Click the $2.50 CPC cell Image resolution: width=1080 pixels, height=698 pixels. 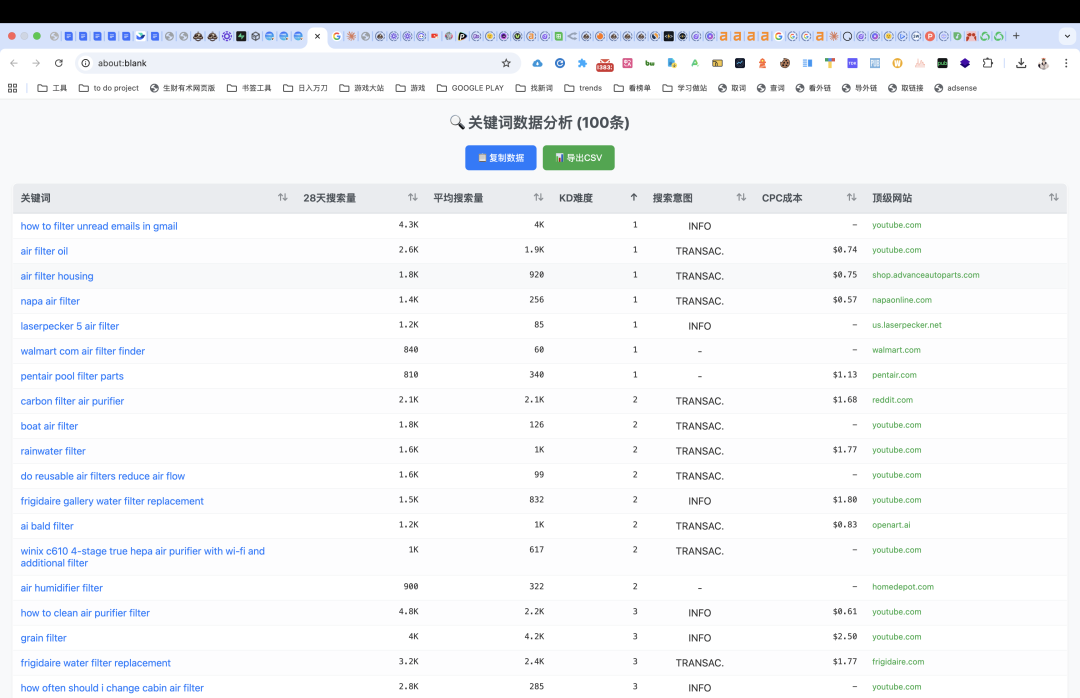pos(845,637)
